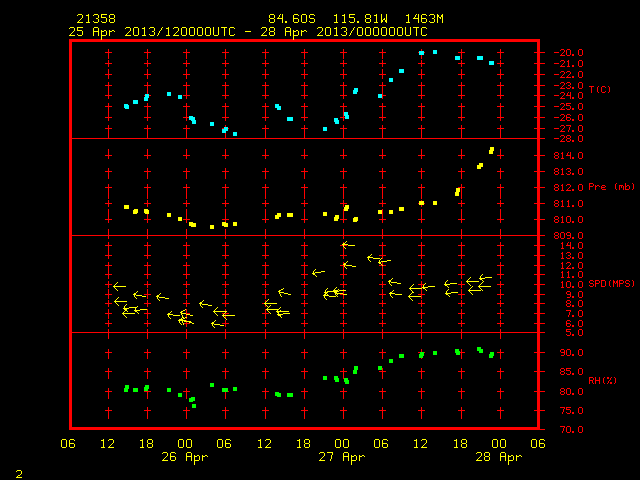Click the 1463M elevation text
640x480 pixels.
pyautogui.click(x=424, y=19)
